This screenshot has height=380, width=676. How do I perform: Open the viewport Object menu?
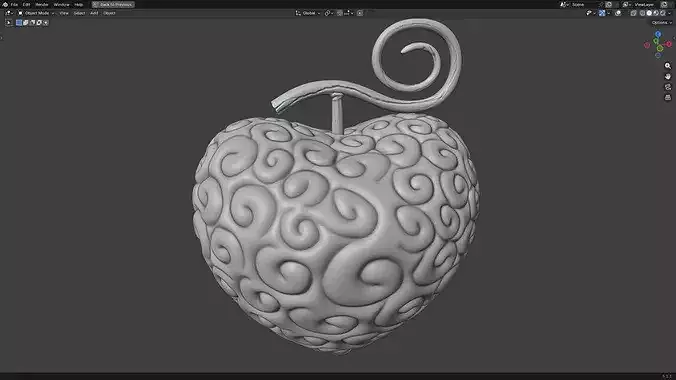pyautogui.click(x=109, y=13)
